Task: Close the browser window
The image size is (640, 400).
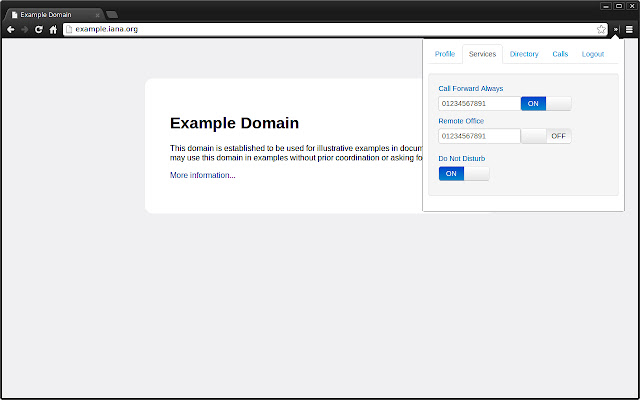Action: coord(632,6)
